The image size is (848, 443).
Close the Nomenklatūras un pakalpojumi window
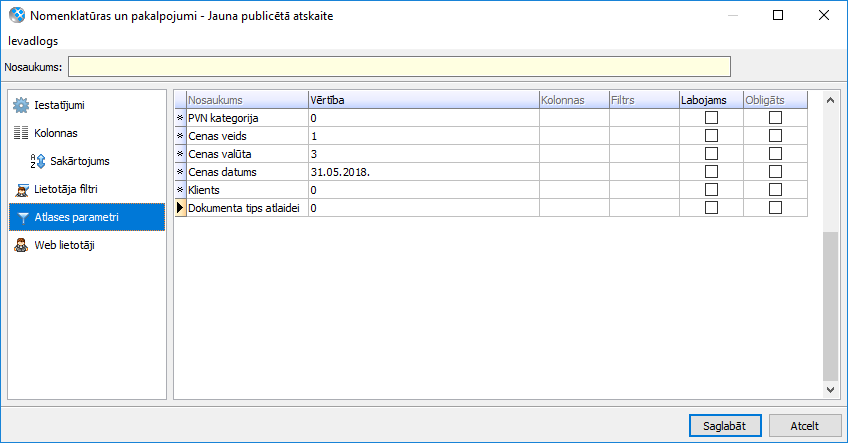pos(824,15)
